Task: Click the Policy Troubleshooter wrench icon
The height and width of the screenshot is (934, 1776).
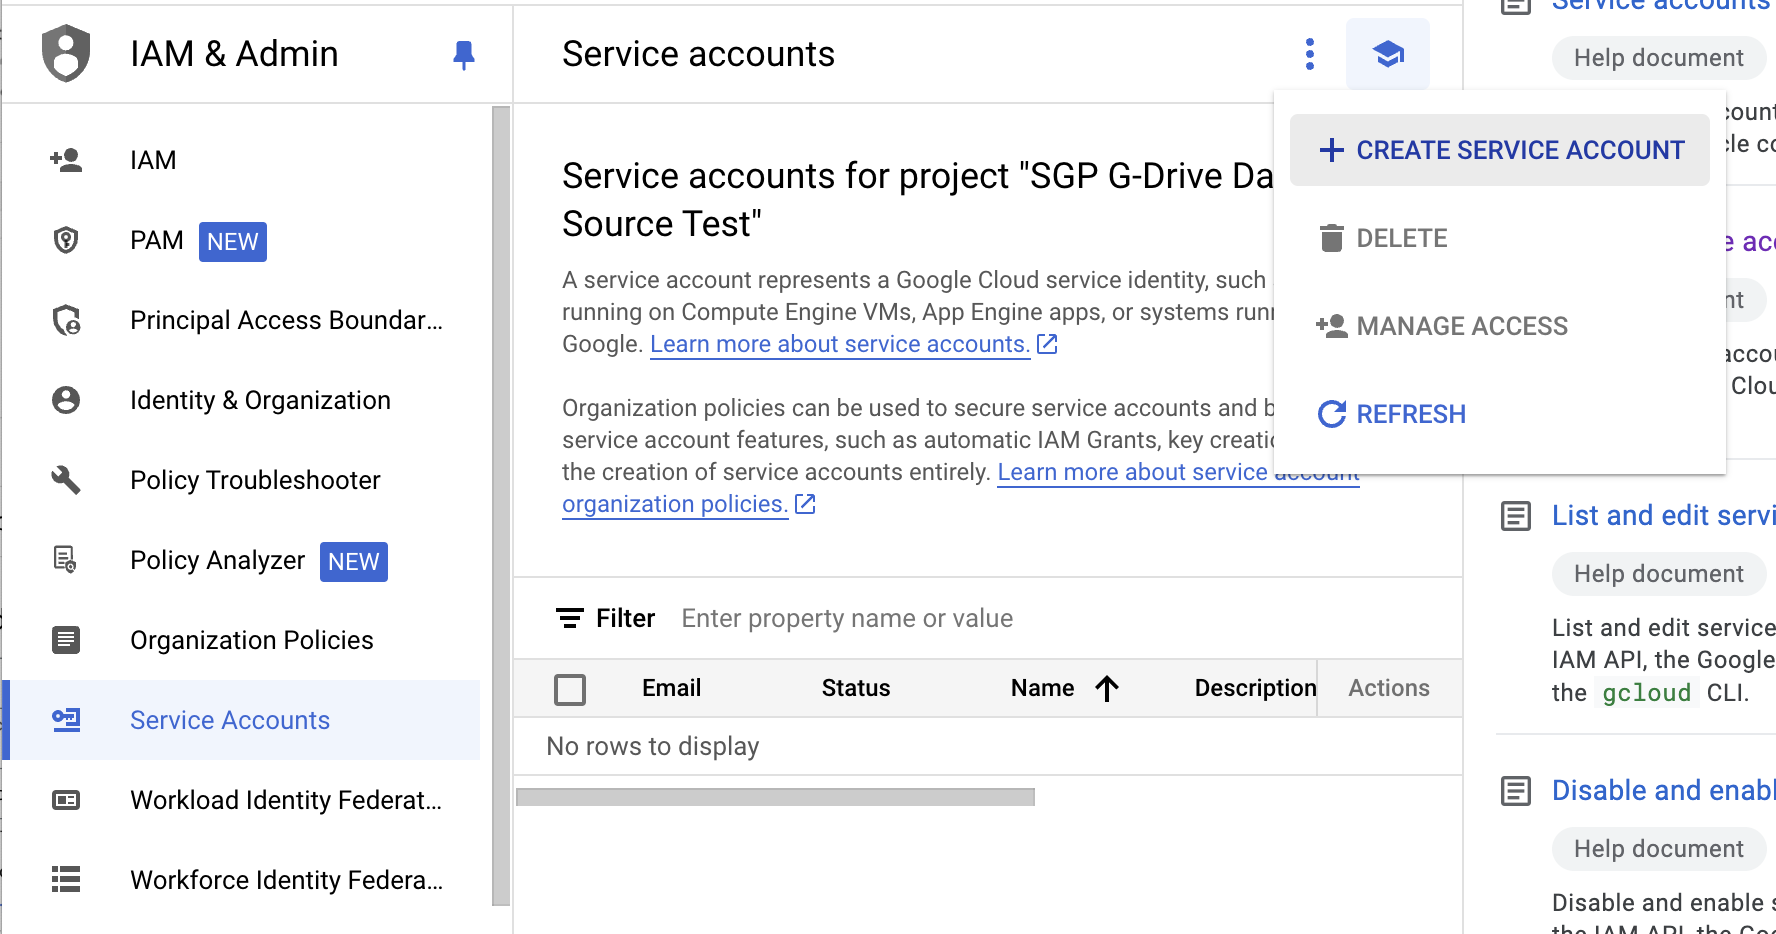Action: click(x=66, y=480)
